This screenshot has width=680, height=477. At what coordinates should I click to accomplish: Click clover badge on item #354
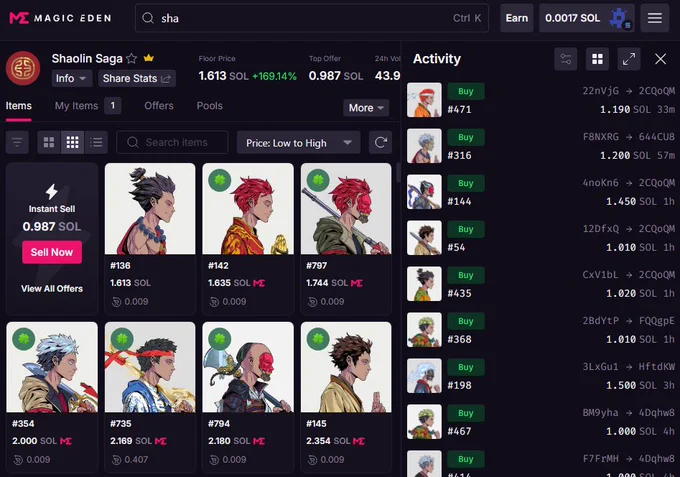point(23,339)
